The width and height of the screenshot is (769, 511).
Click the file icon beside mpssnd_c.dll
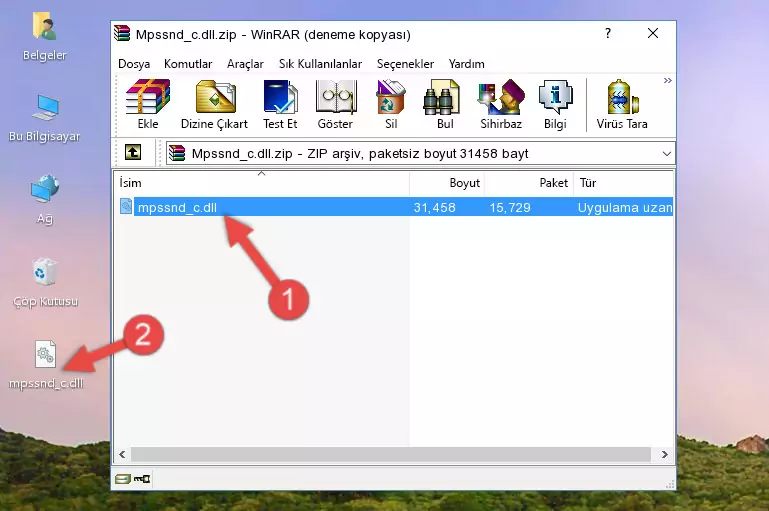click(126, 206)
